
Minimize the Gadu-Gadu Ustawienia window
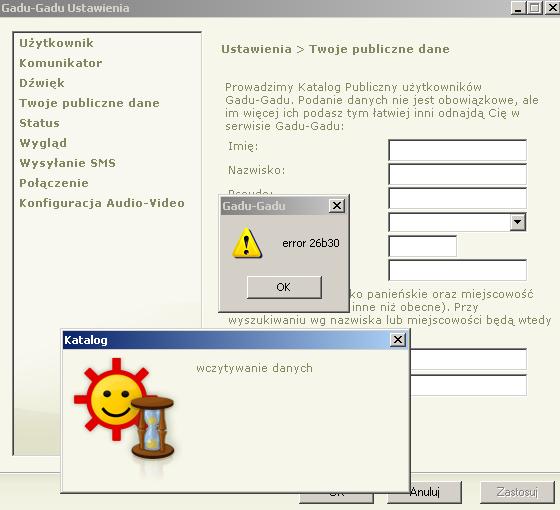point(518,8)
